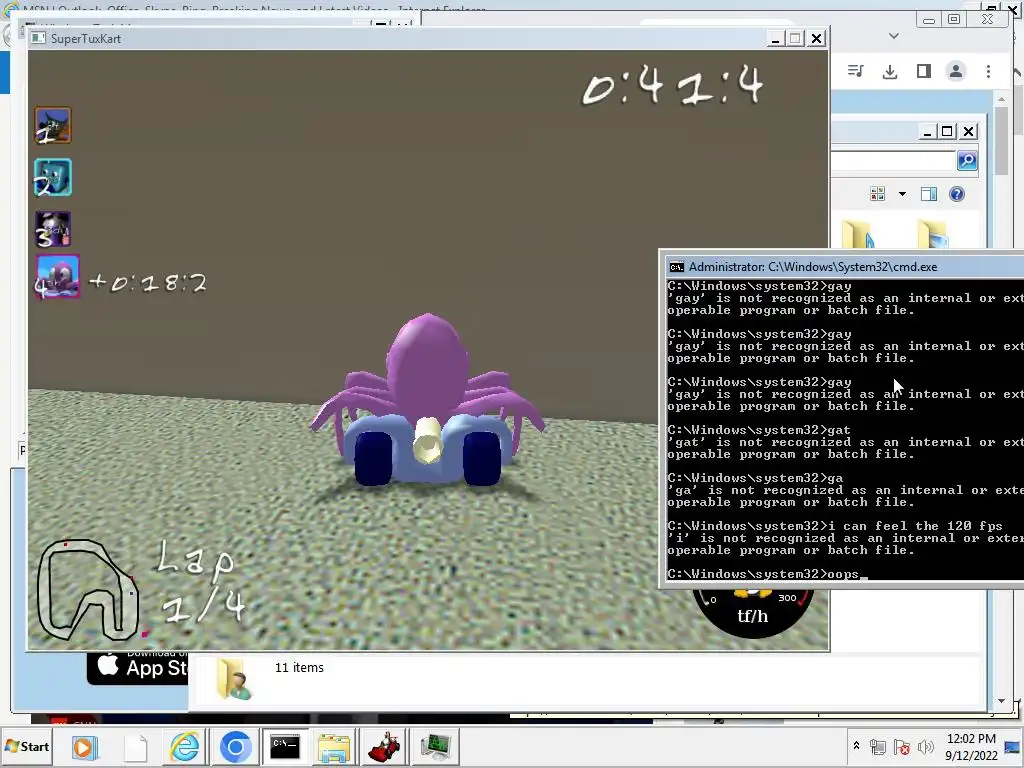Click the cmd.exe title bar icon

677,266
